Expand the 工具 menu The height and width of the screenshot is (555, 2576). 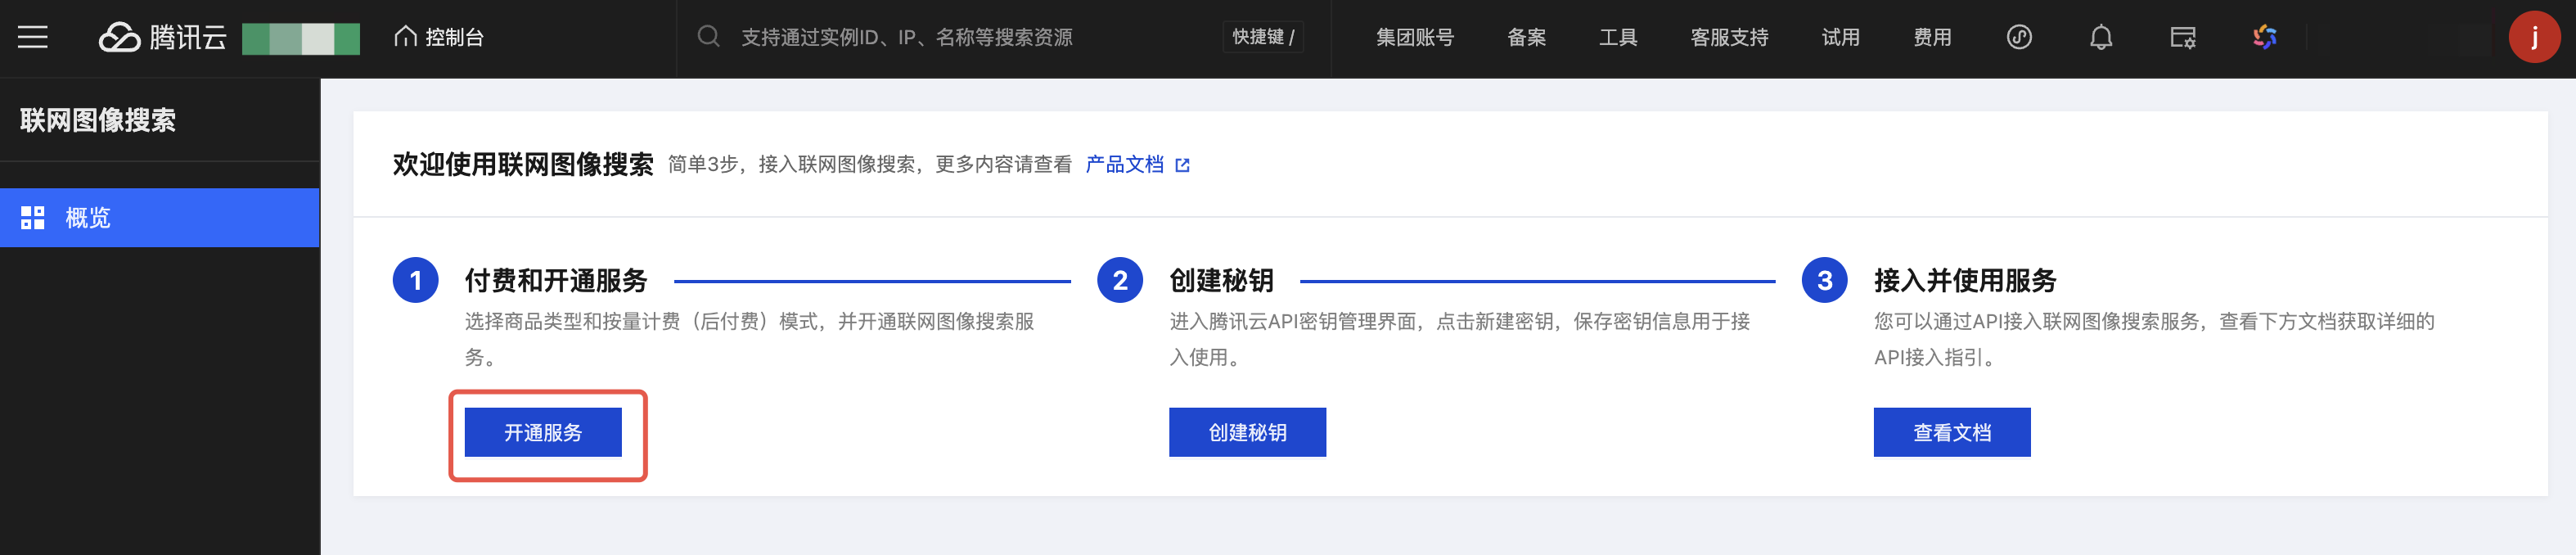[x=1617, y=38]
